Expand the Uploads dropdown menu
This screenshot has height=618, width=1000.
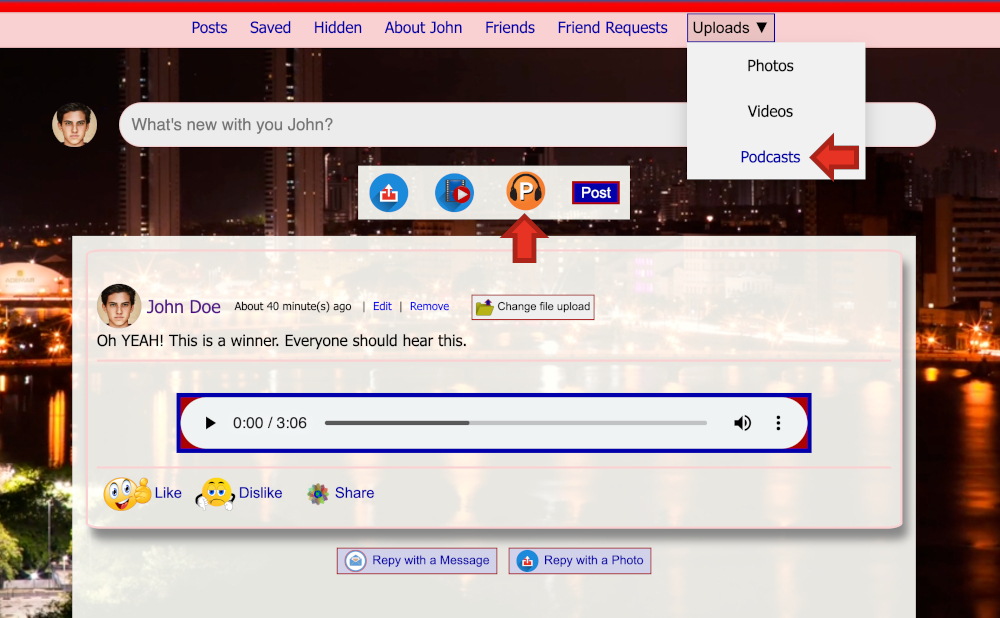click(730, 27)
